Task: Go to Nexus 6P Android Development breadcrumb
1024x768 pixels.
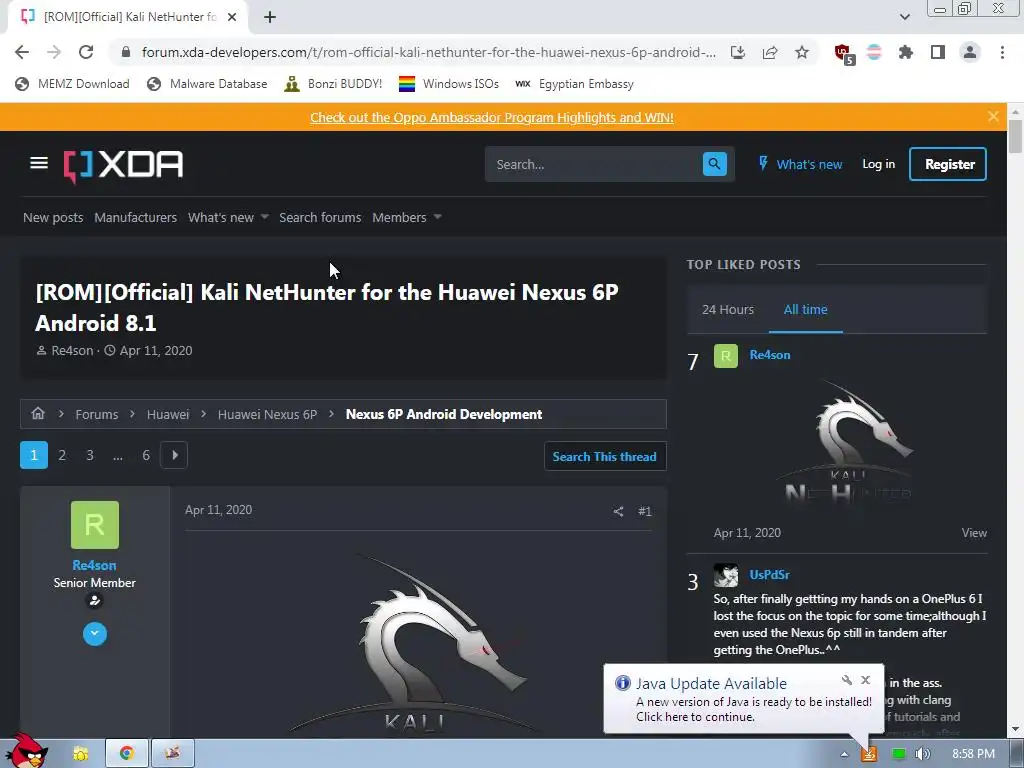Action: [443, 415]
